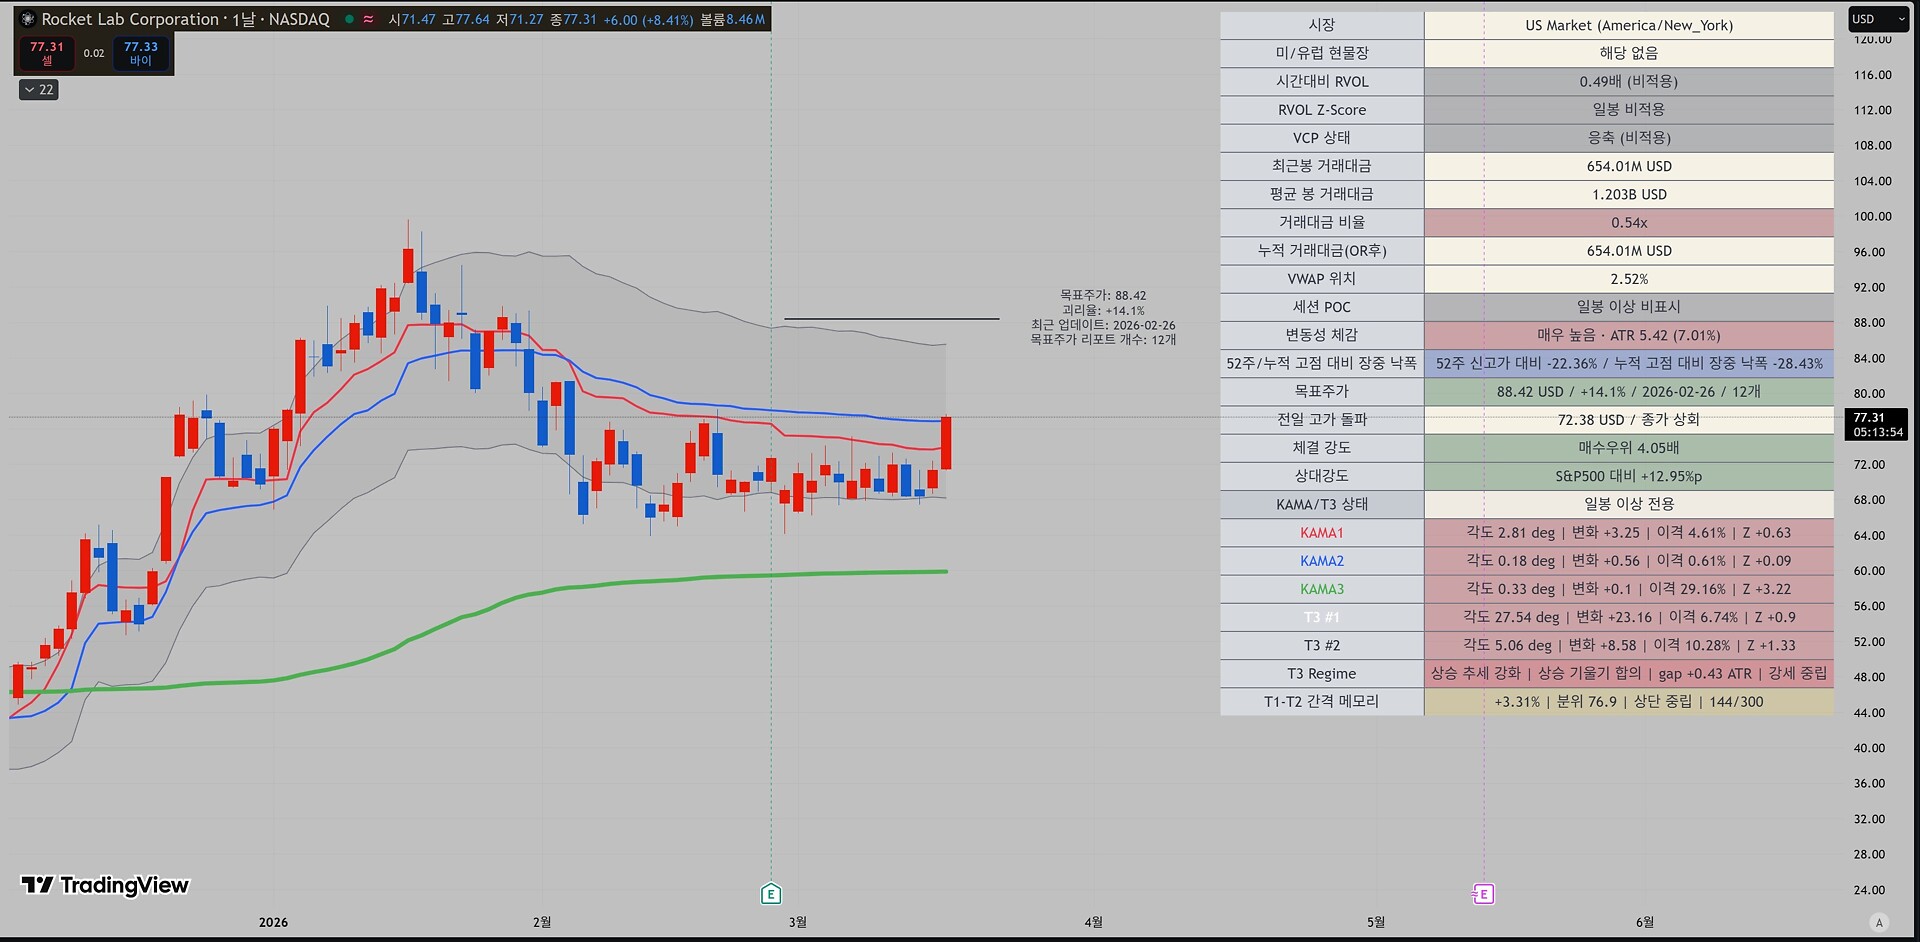Click the 77.33 buy button

[x=141, y=53]
